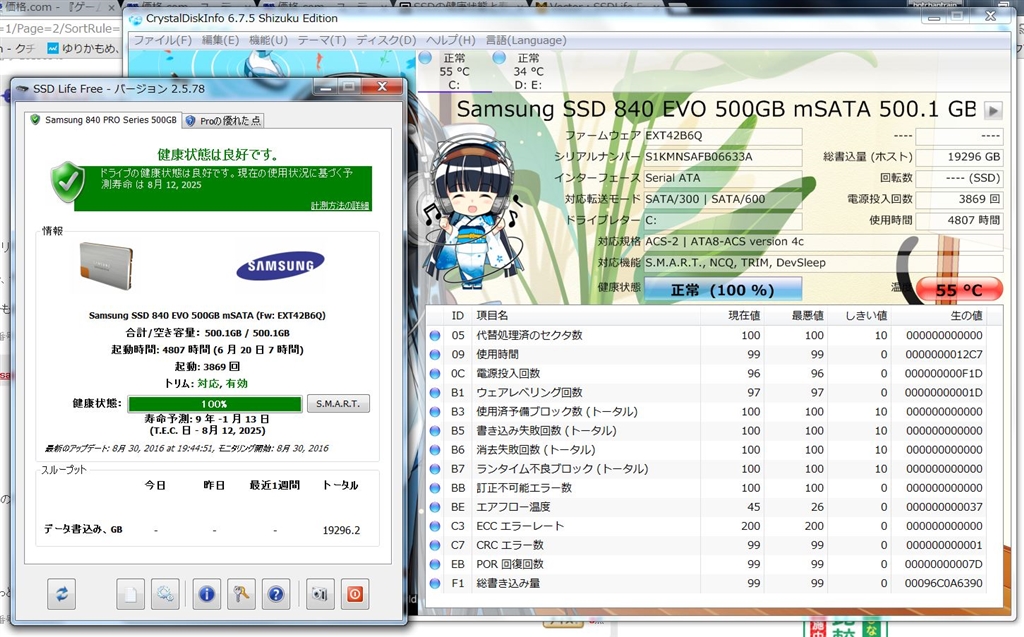This screenshot has height=637, width=1024.
Task: Click the green shield health icon in SSD Life
Action: click(x=68, y=182)
